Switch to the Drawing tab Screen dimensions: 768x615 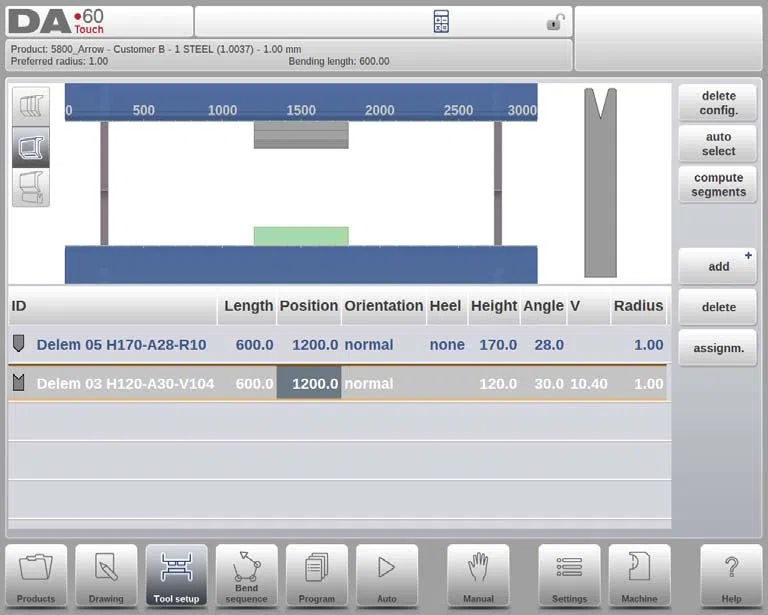(106, 576)
